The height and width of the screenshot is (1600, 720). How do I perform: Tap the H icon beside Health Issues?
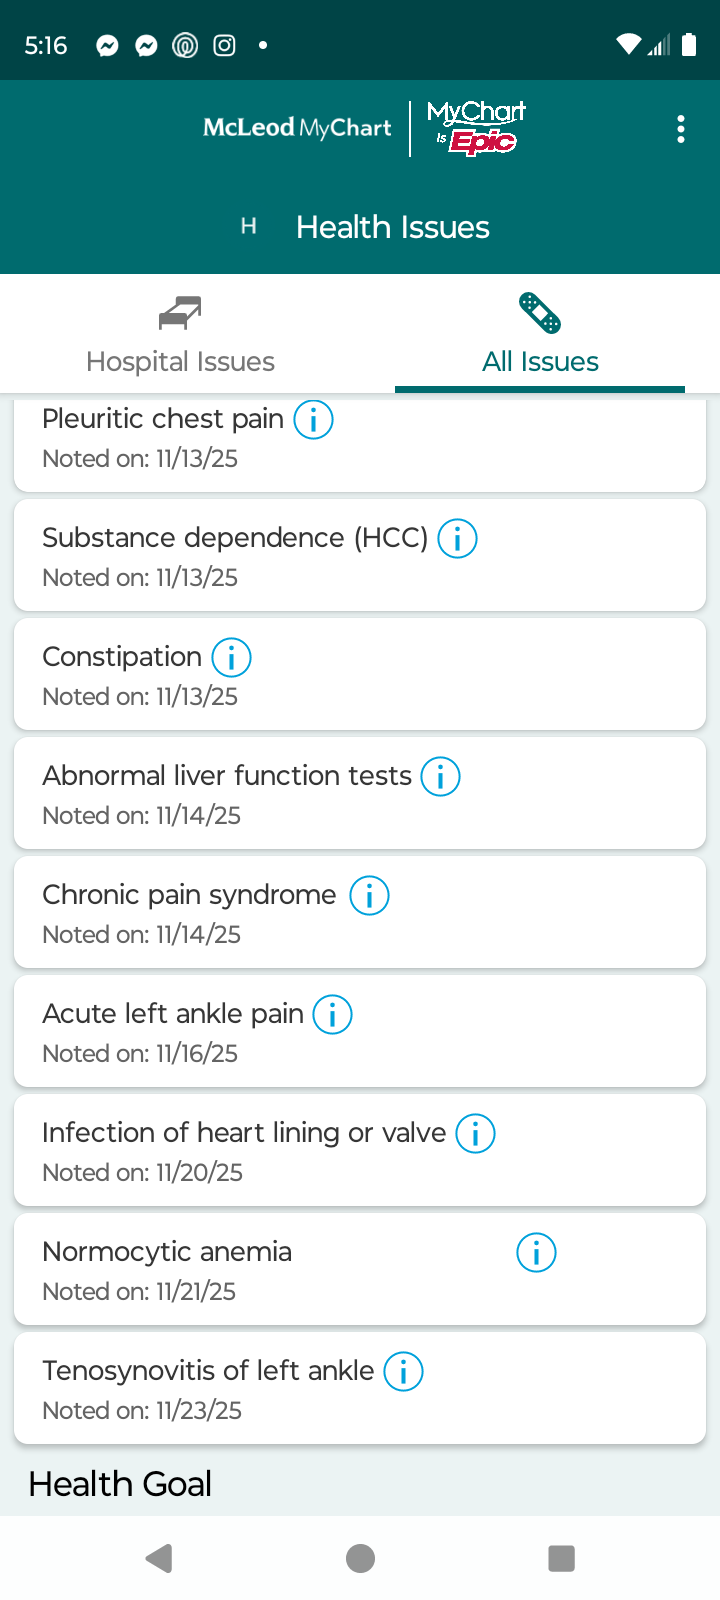pos(249,227)
